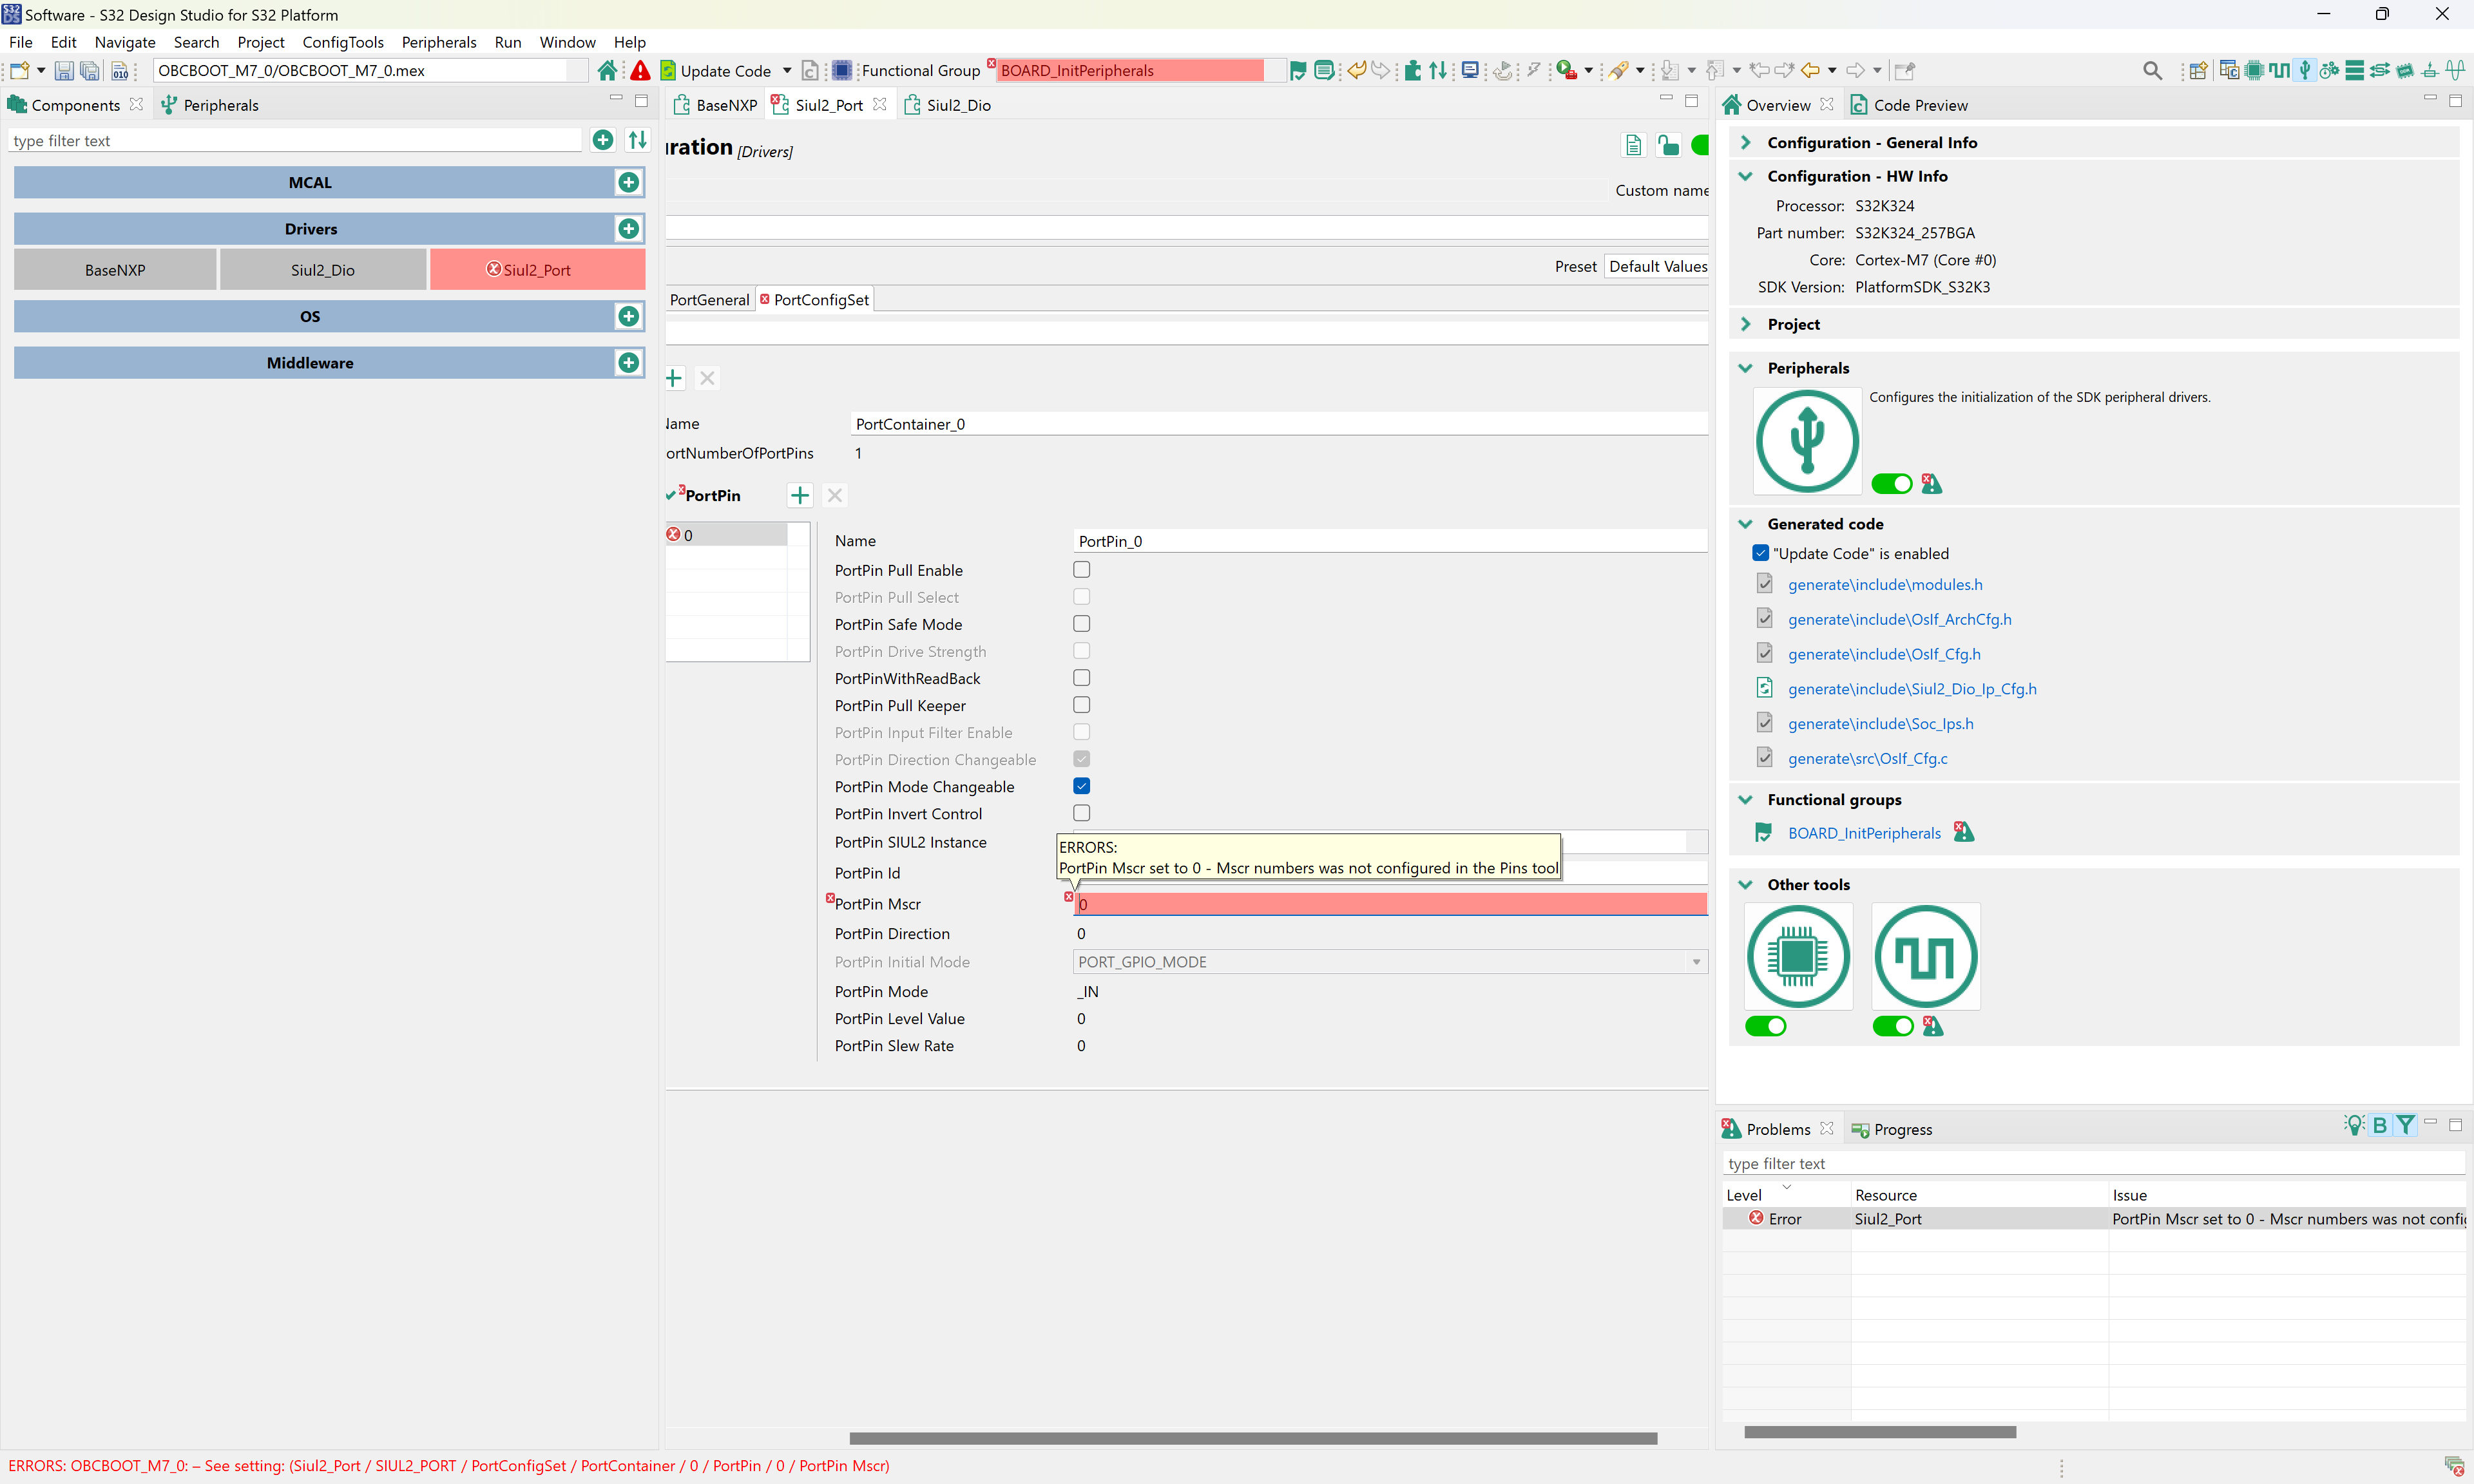Toggle the Peripherals enable switch
The image size is (2474, 1484).
pyautogui.click(x=1891, y=483)
